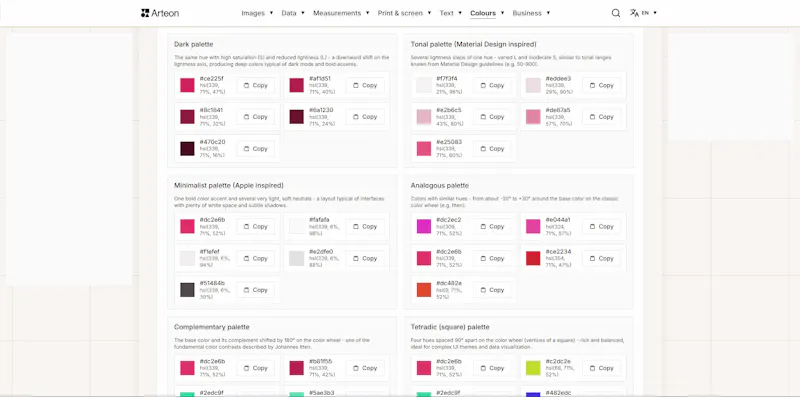
Task: Click the #e044a1 swatch
Action: [x=533, y=227]
